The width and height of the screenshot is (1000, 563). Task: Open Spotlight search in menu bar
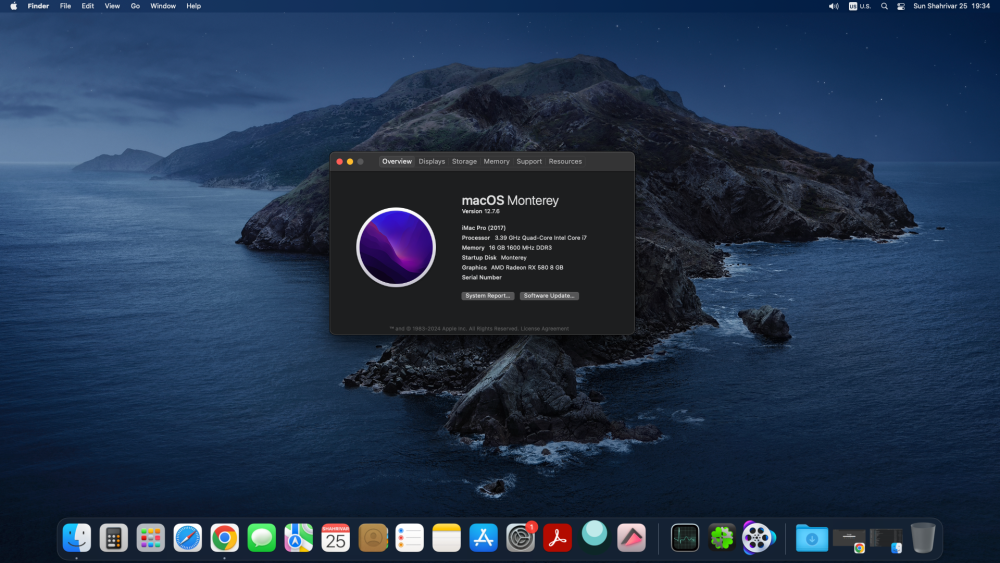click(884, 6)
